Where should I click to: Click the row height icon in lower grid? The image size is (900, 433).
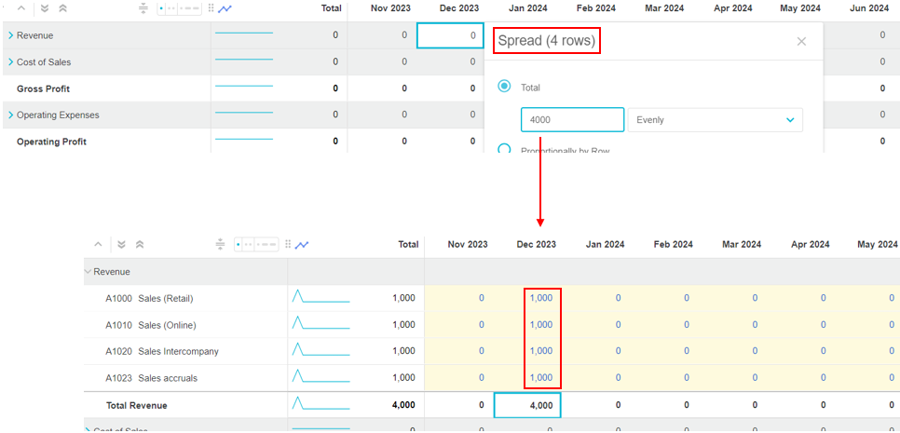click(x=220, y=244)
